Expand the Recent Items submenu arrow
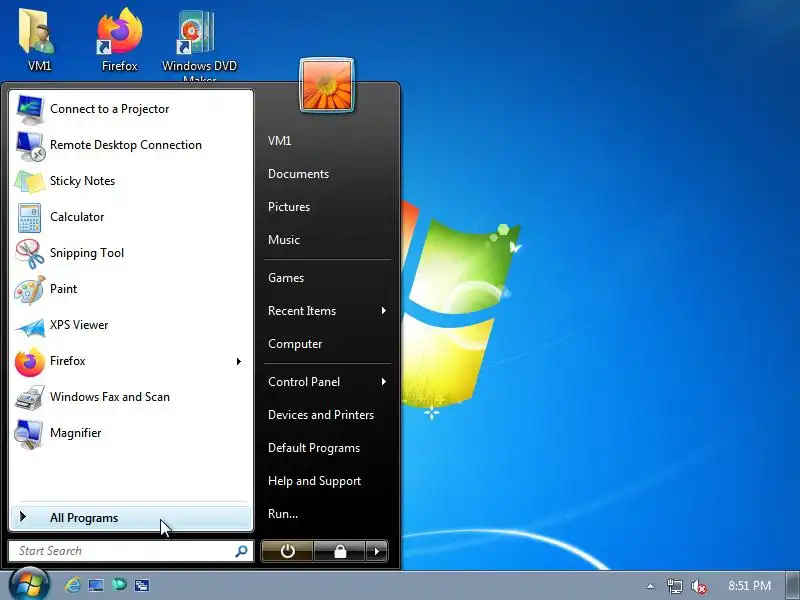The height and width of the screenshot is (600, 800). pyautogui.click(x=384, y=311)
